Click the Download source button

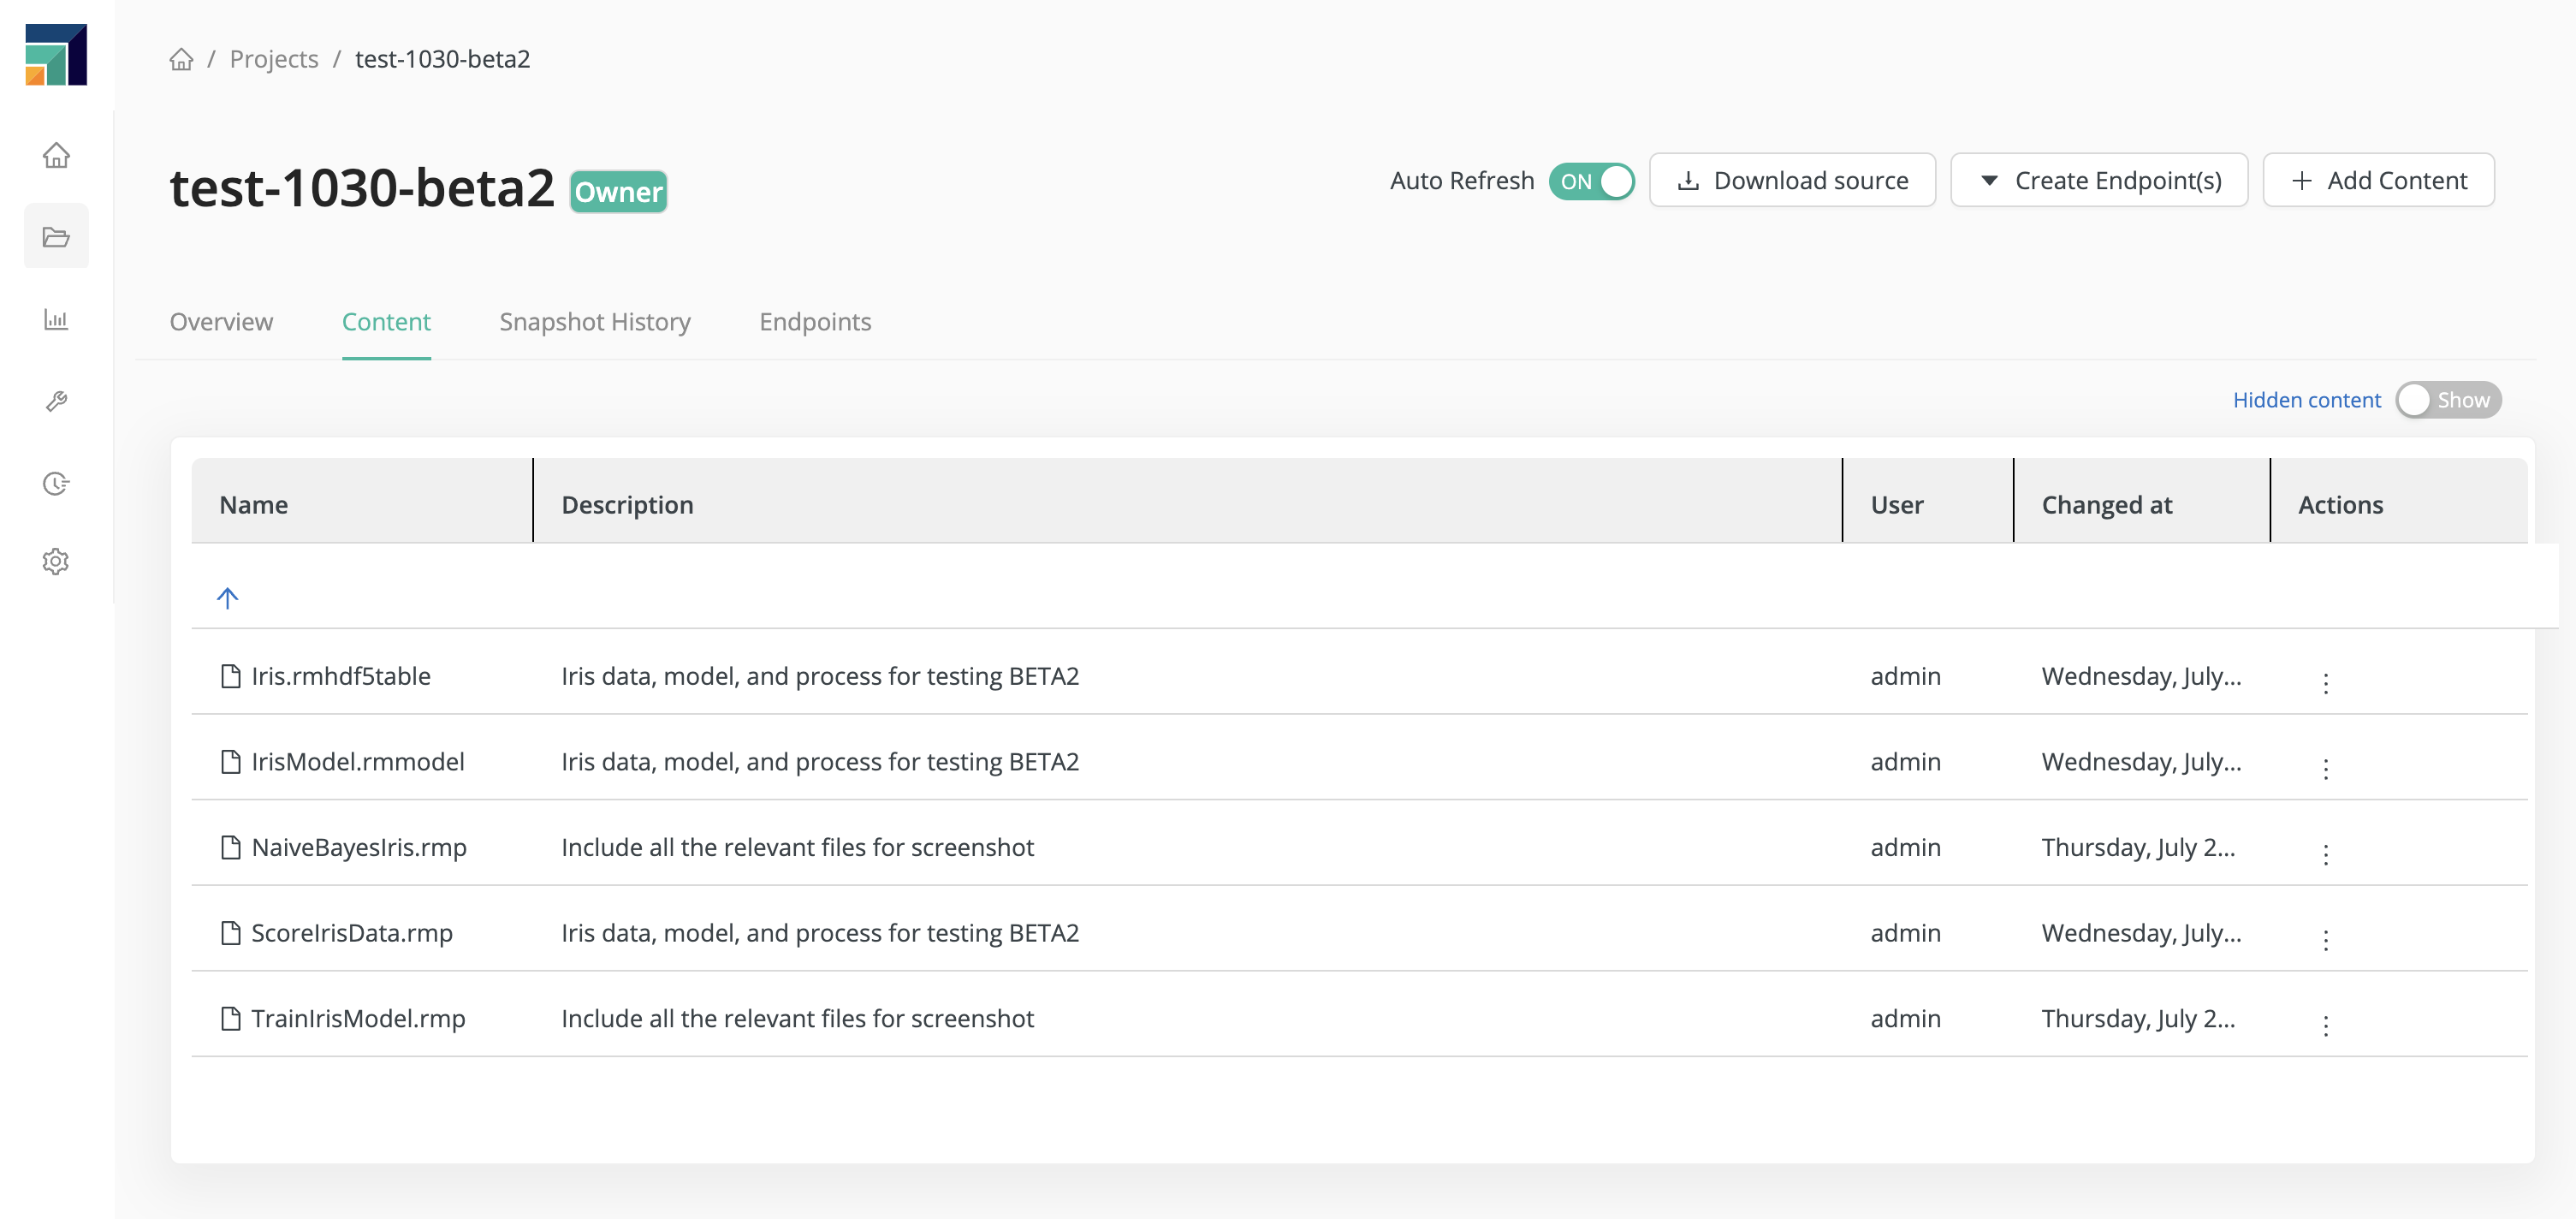pos(1792,181)
